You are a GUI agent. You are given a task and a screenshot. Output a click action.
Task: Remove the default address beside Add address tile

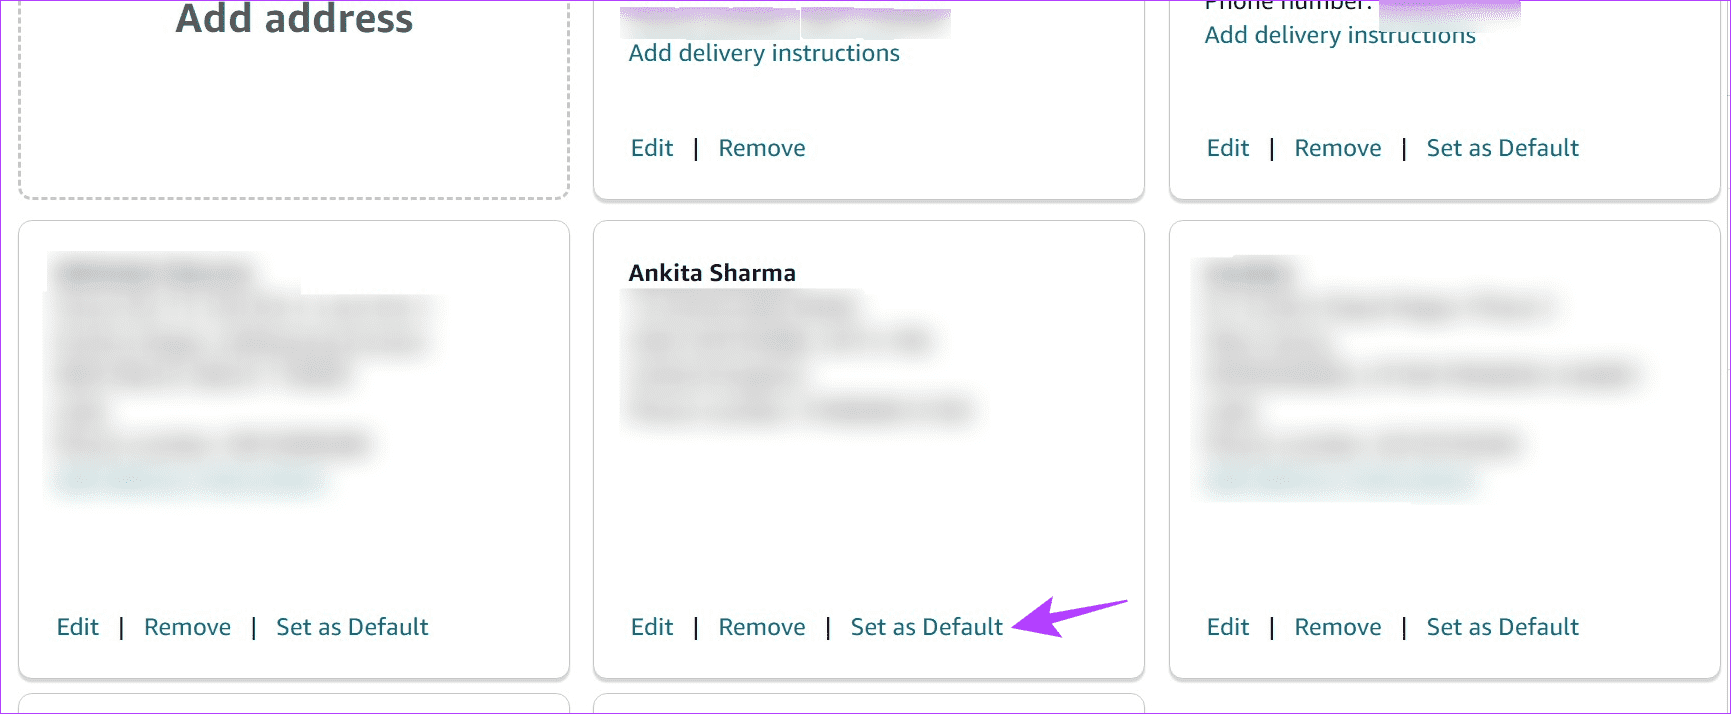click(762, 148)
